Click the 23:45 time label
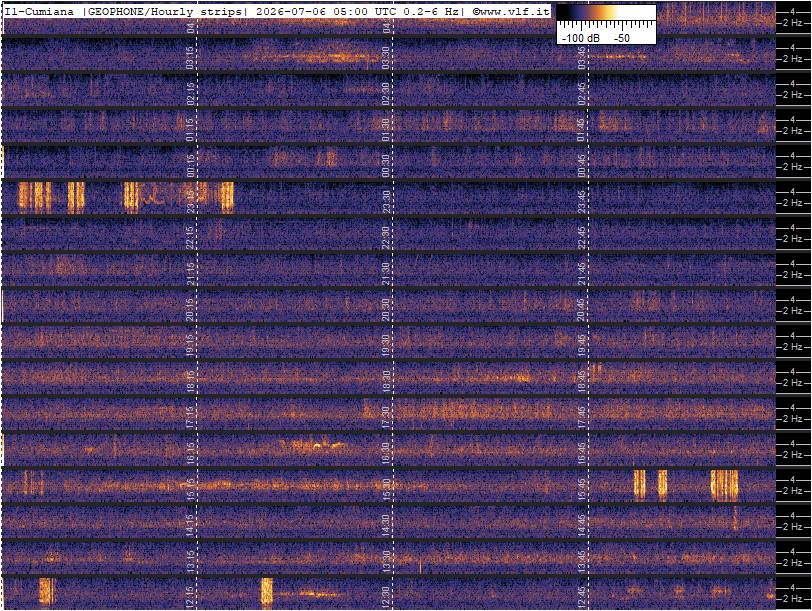The height and width of the screenshot is (611, 812). (582, 201)
